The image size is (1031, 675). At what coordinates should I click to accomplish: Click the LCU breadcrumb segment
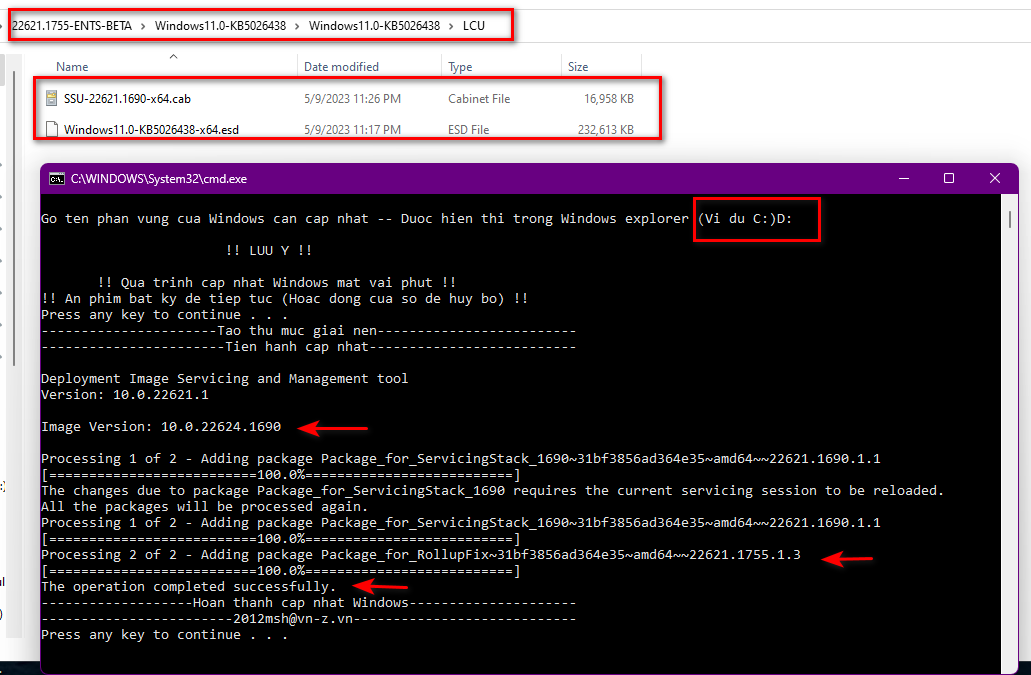coord(473,26)
